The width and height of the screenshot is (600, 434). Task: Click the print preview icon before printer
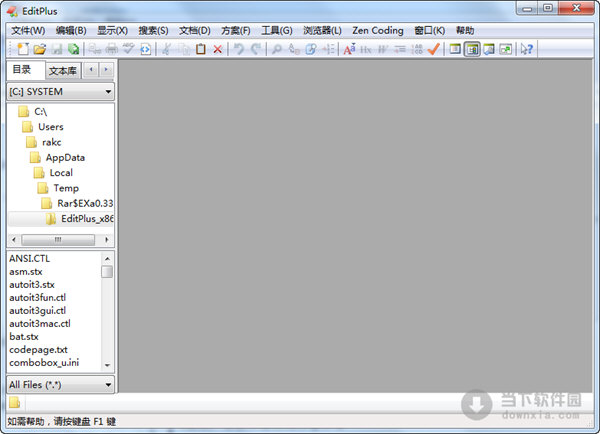click(95, 49)
